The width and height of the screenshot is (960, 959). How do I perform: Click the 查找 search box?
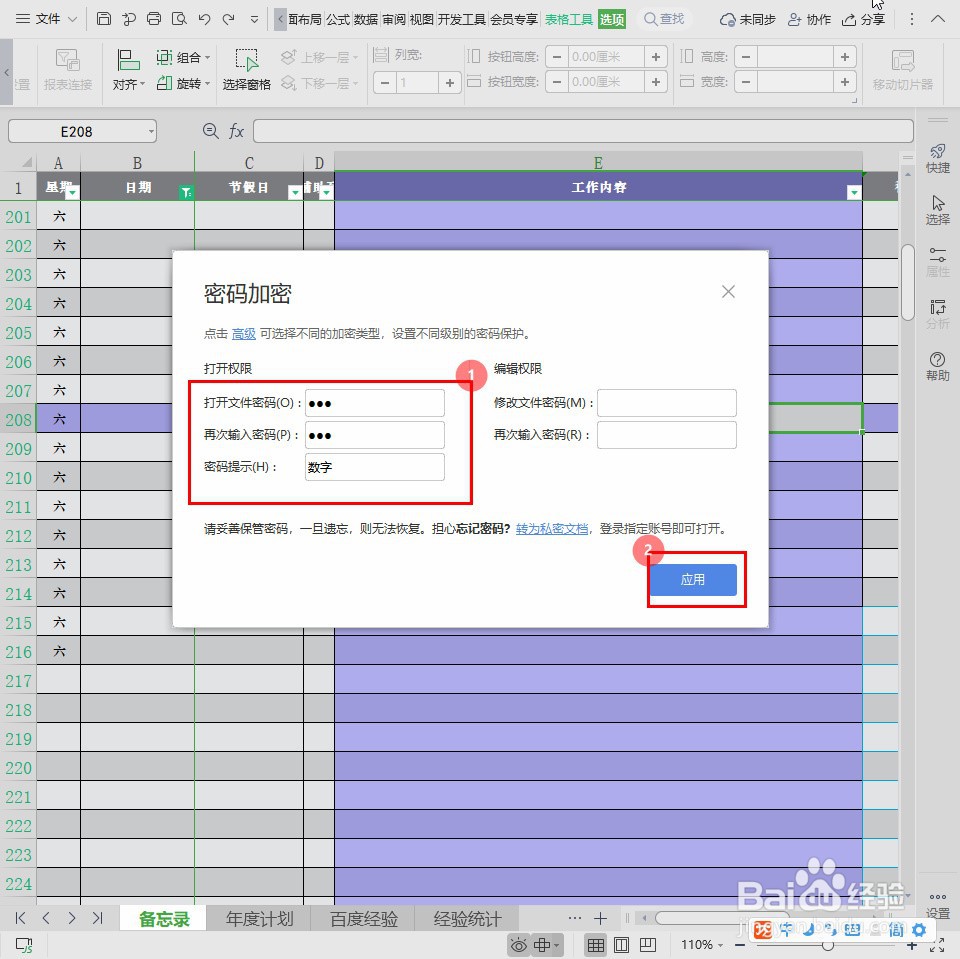coord(664,19)
